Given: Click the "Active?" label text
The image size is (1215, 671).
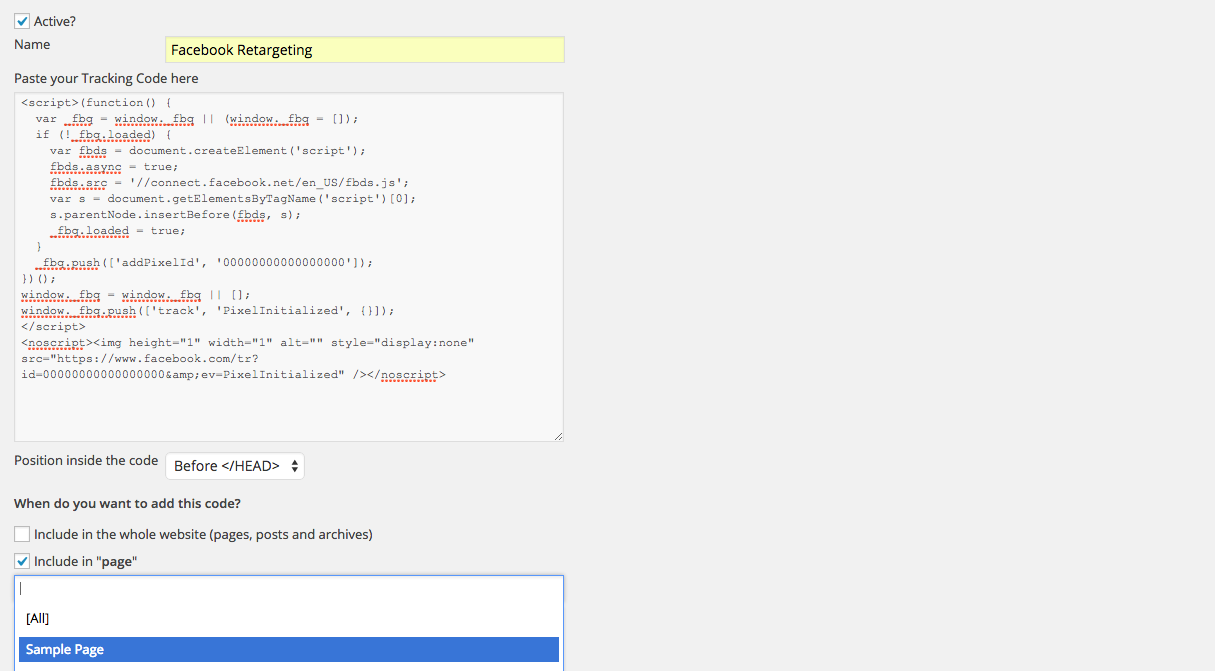Looking at the screenshot, I should click(x=55, y=20).
